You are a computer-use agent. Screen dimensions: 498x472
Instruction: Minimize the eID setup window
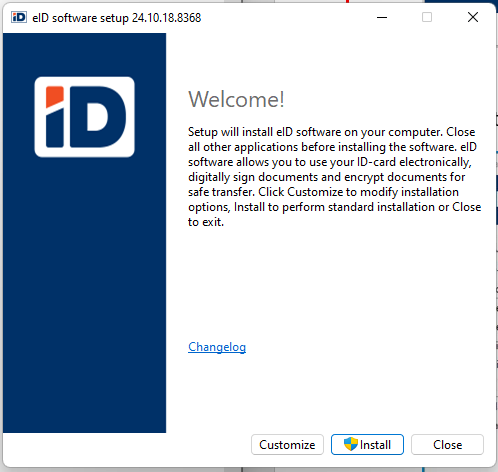pyautogui.click(x=382, y=17)
